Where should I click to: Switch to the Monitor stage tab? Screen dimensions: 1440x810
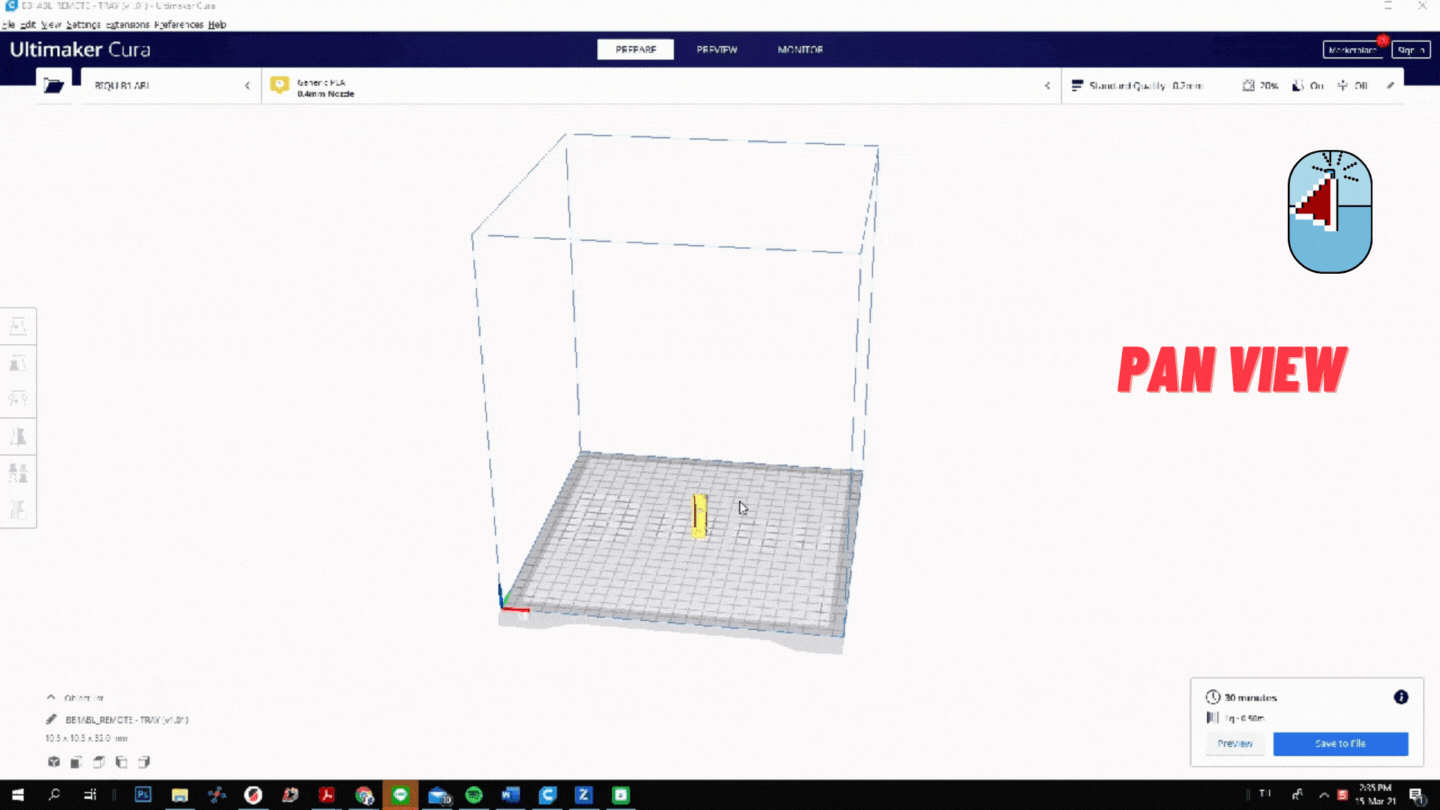coord(800,50)
